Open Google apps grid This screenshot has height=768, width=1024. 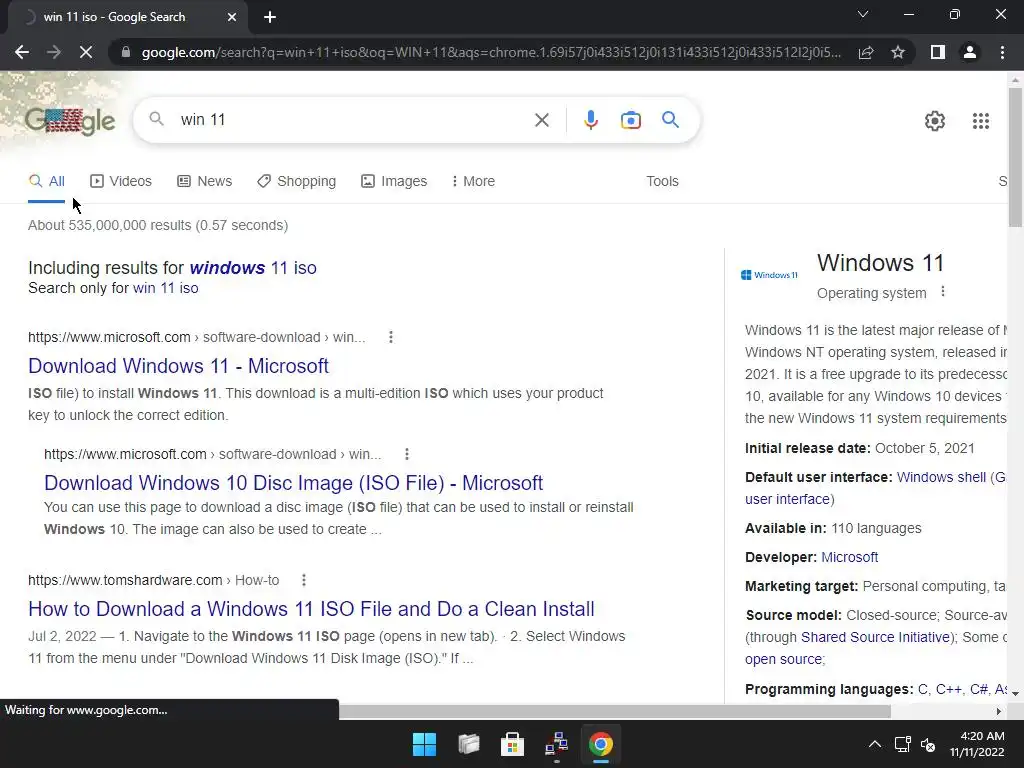coord(981,121)
